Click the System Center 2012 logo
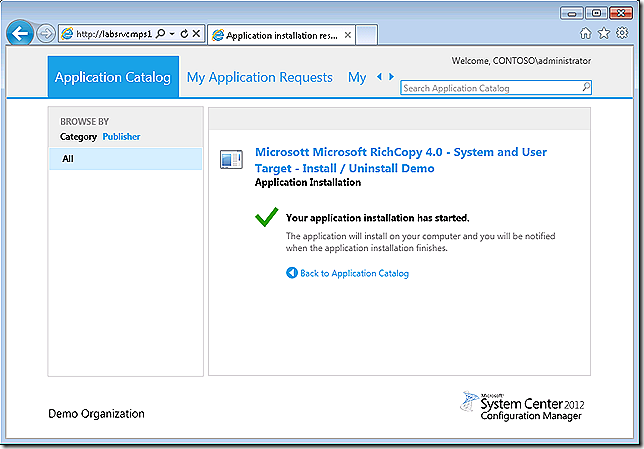The image size is (644, 449). pos(522,406)
